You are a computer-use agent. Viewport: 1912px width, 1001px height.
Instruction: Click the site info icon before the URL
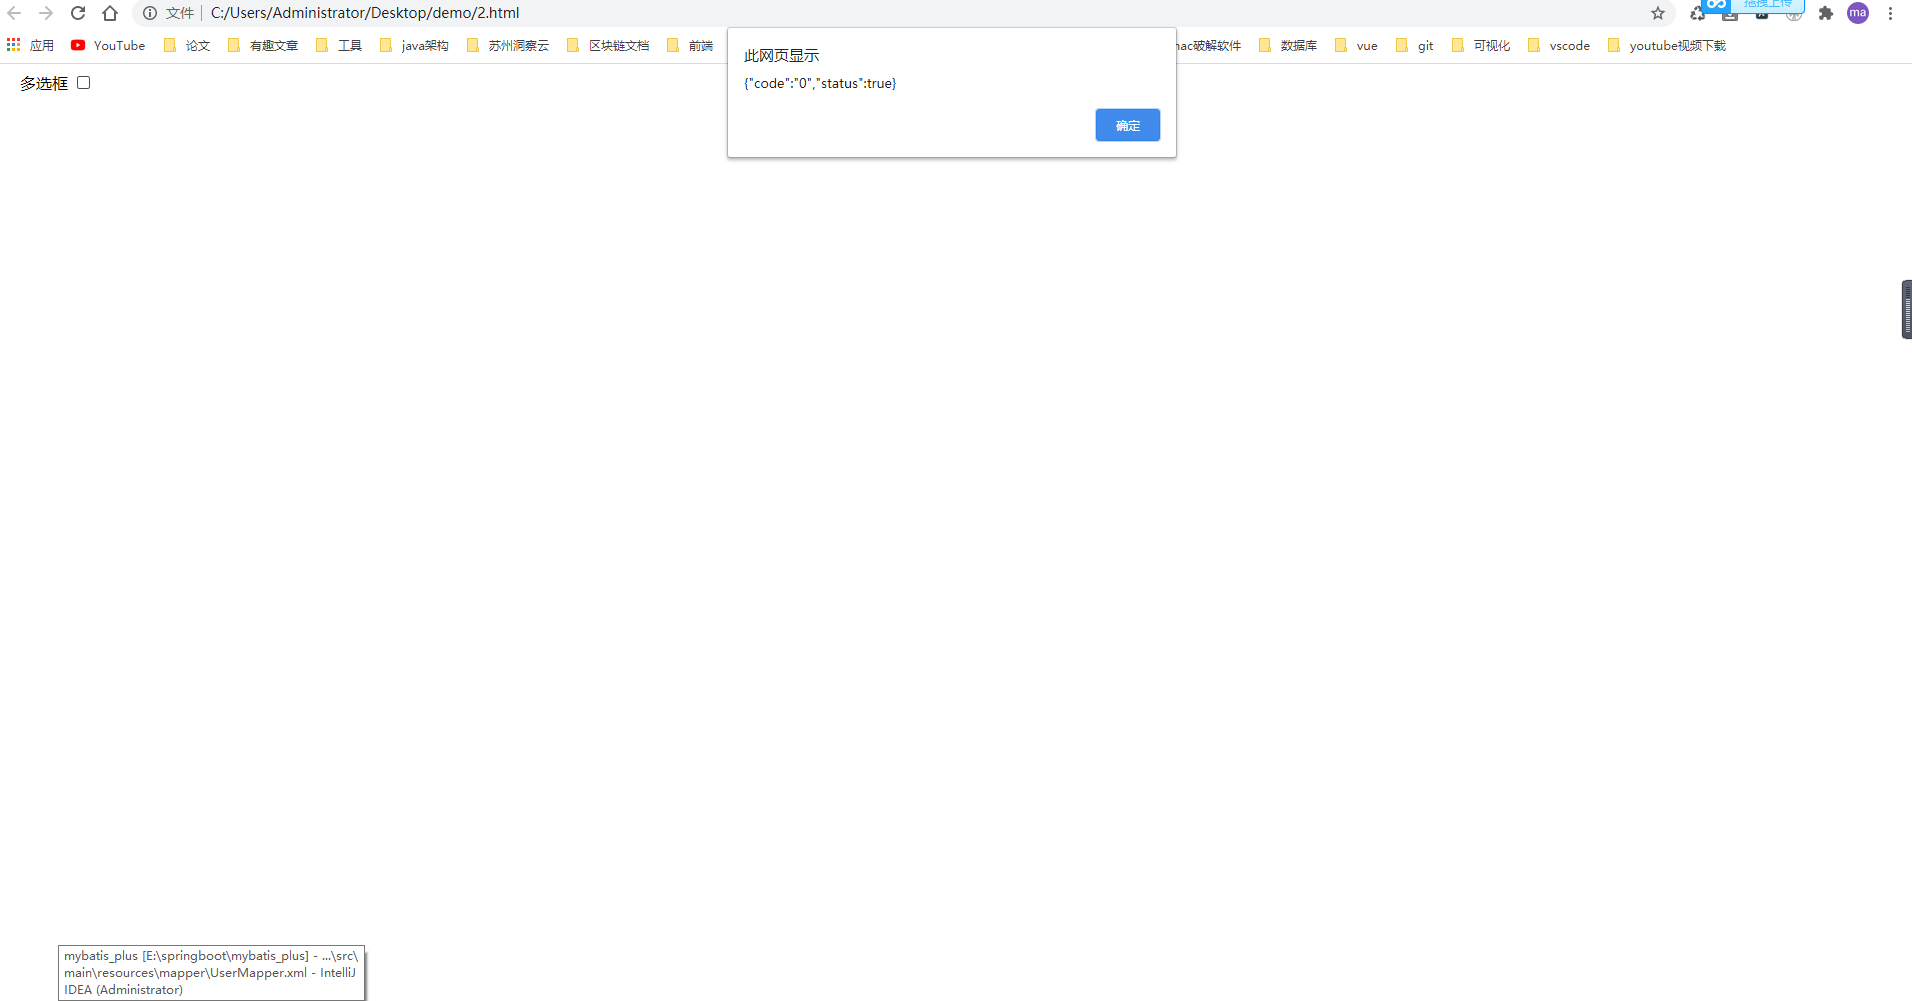point(150,13)
